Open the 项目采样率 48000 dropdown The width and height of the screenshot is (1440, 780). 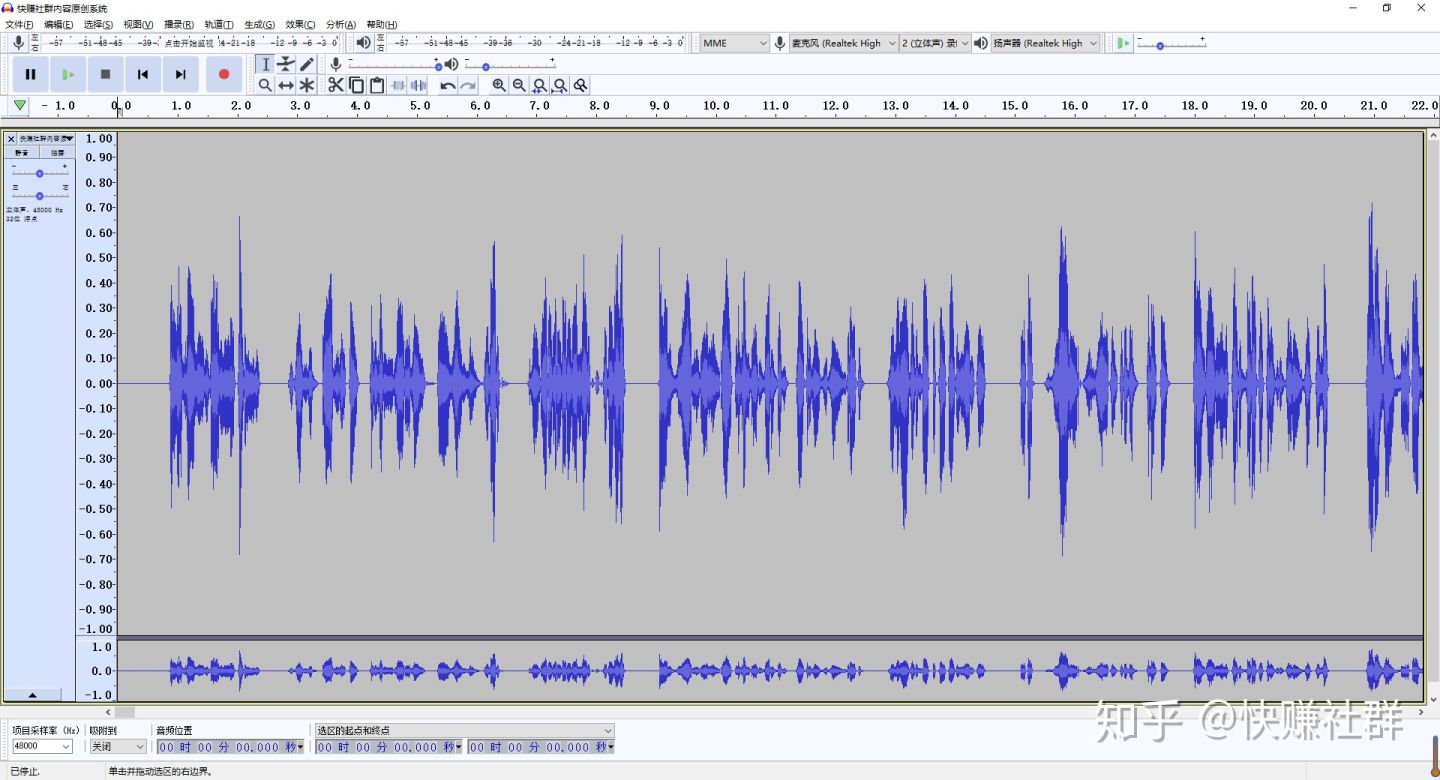pos(42,746)
